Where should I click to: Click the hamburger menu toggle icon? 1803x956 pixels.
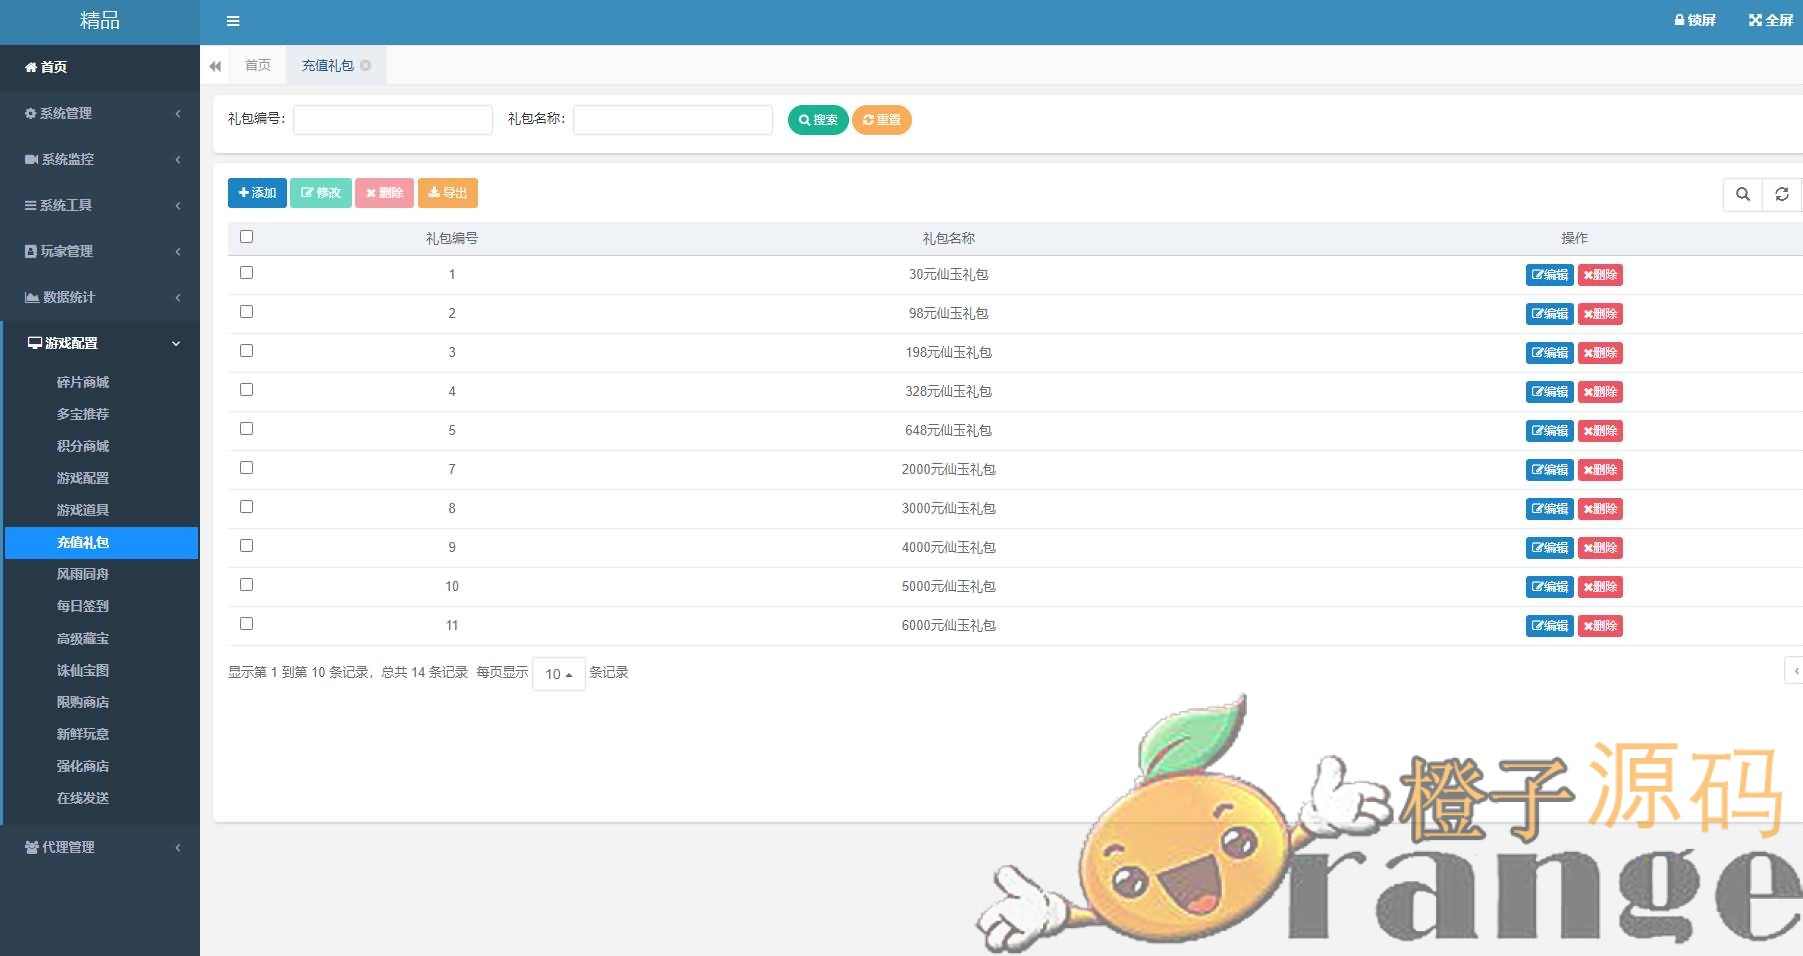tap(233, 21)
